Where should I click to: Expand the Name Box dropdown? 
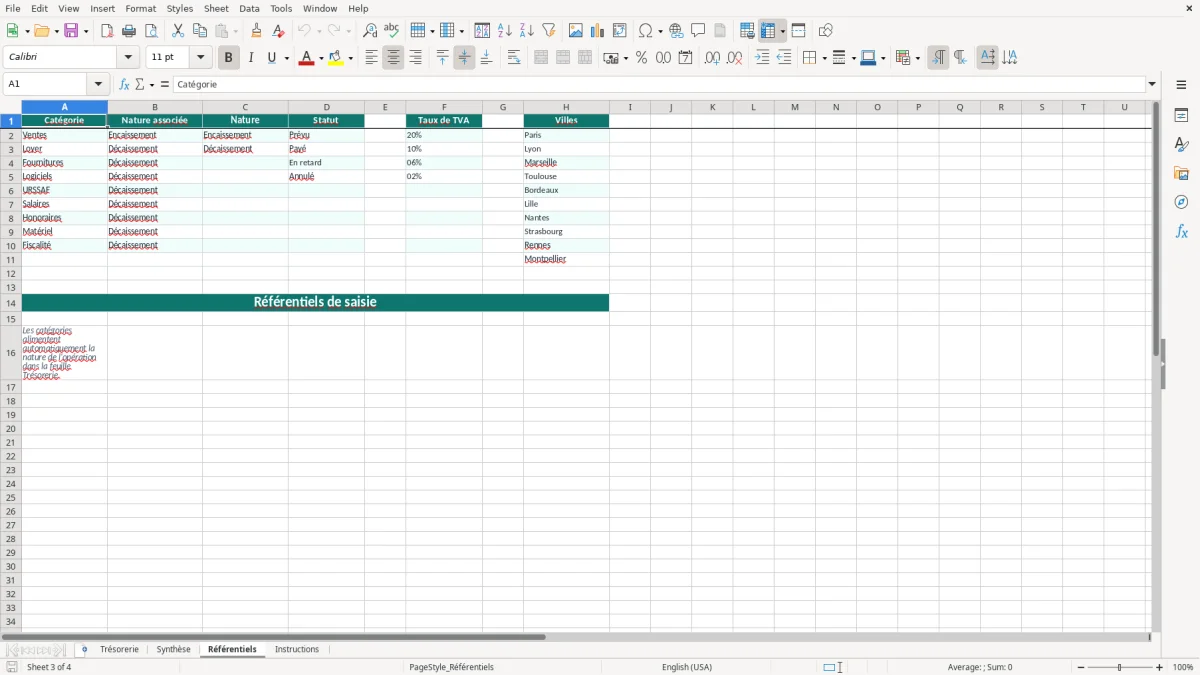pyautogui.click(x=98, y=85)
